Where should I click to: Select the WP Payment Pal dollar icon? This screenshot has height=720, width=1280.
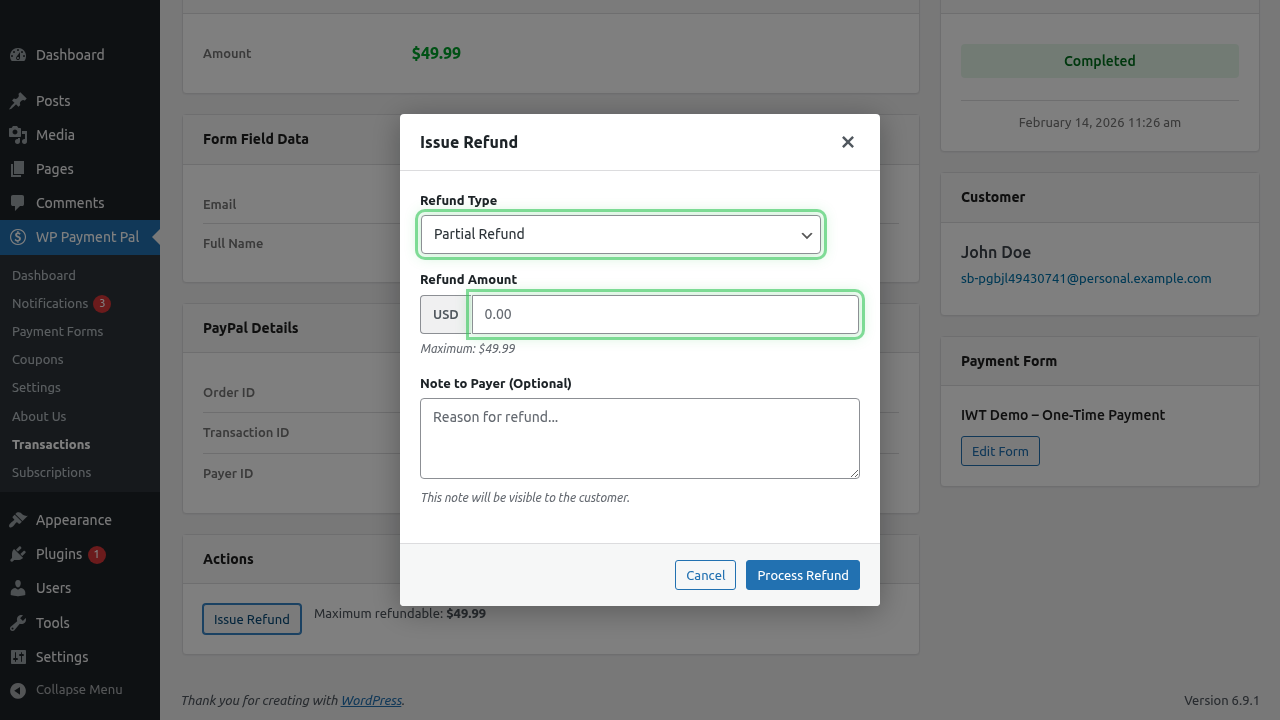[x=17, y=237]
